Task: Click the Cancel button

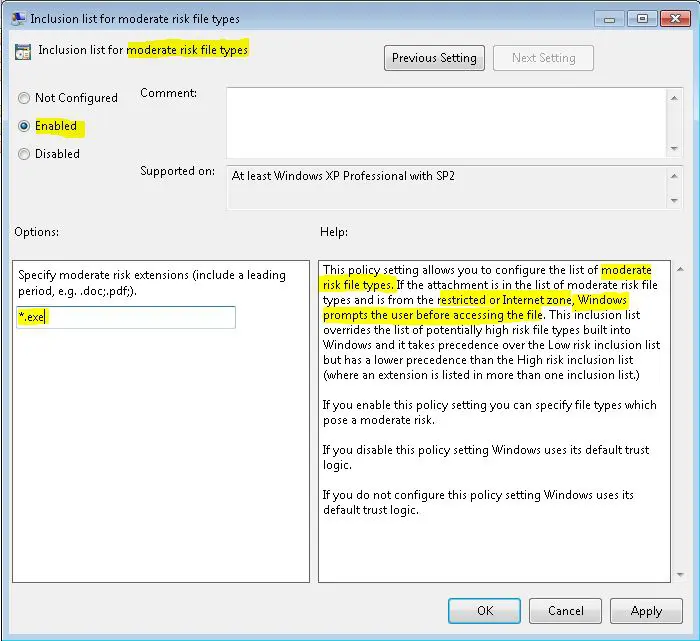Action: click(565, 611)
